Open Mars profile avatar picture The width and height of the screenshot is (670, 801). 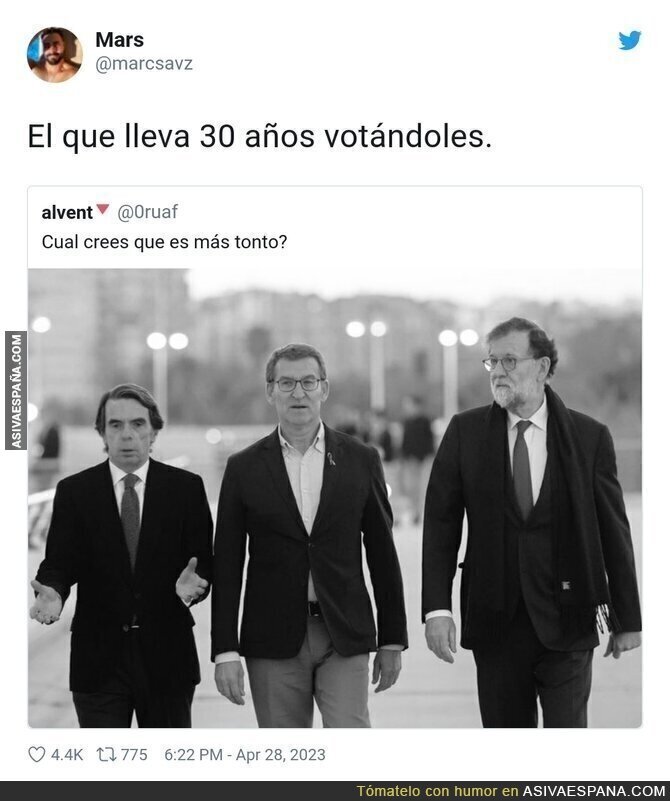pyautogui.click(x=55, y=55)
